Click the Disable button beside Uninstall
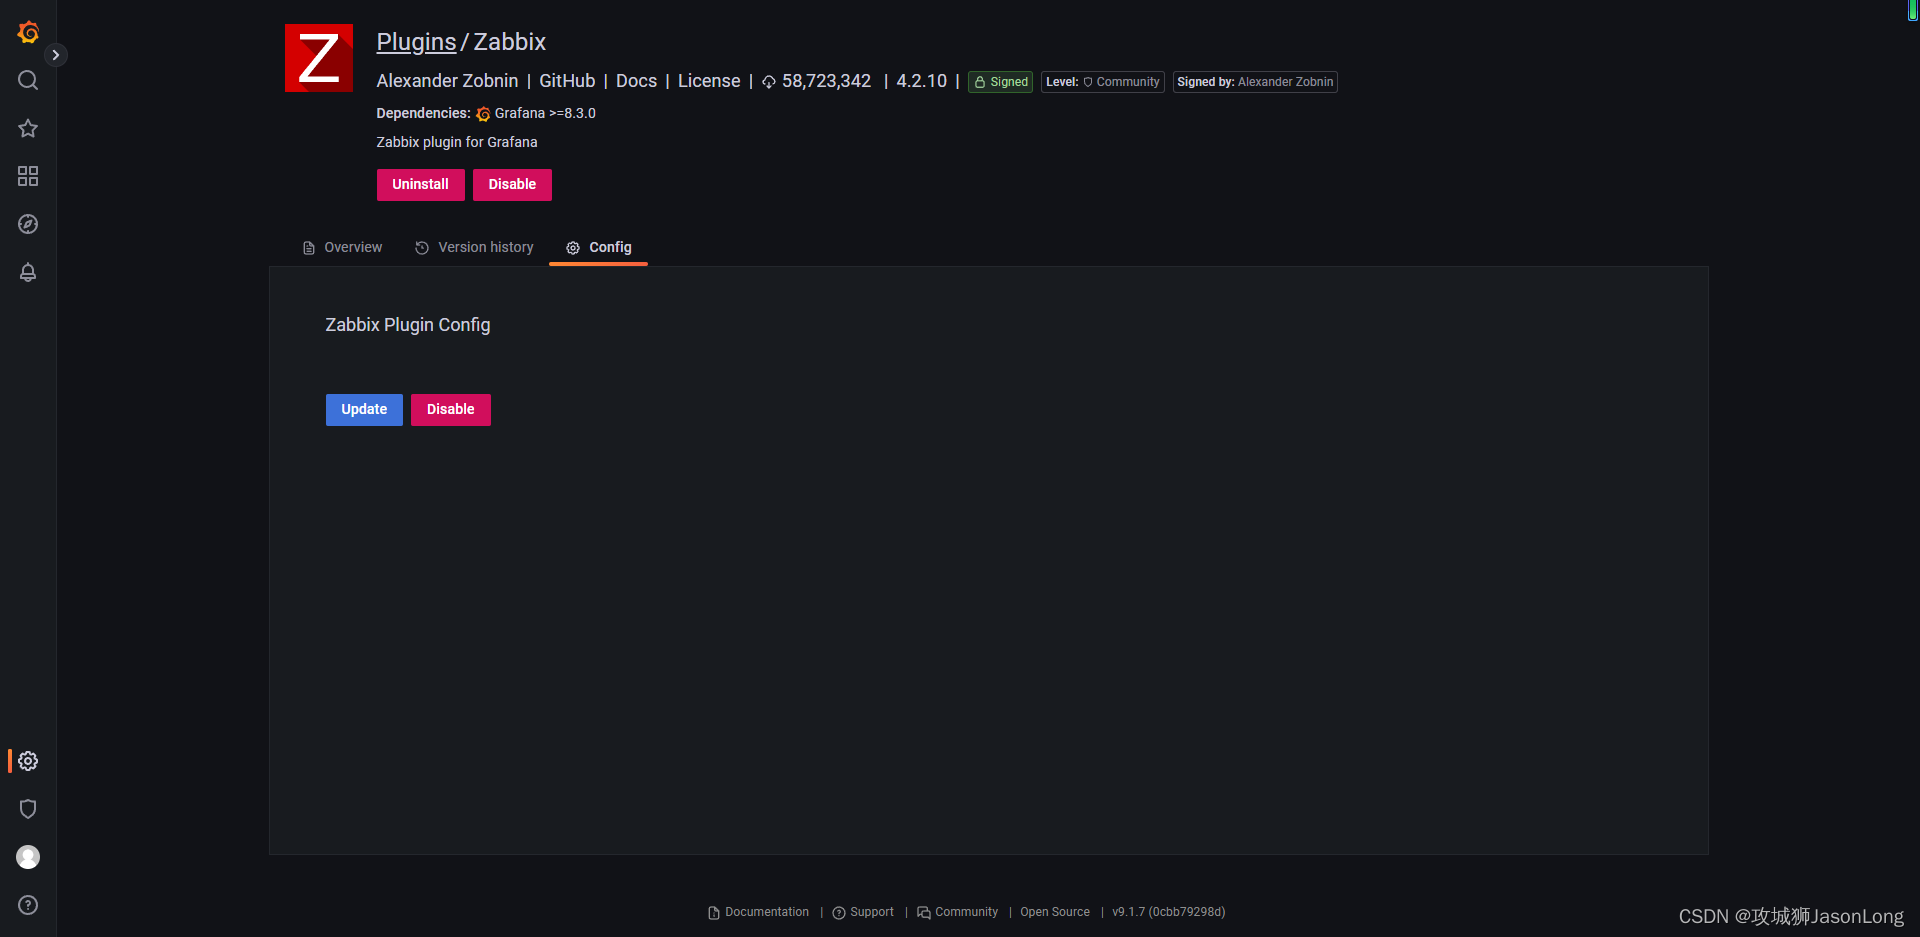 coord(512,185)
